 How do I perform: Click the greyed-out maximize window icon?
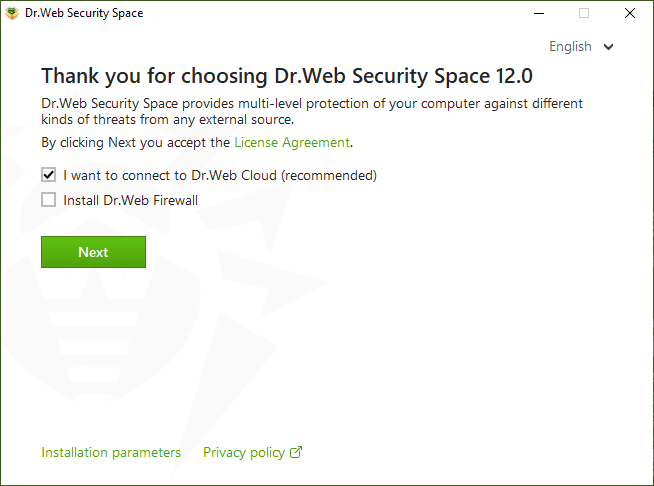click(584, 13)
